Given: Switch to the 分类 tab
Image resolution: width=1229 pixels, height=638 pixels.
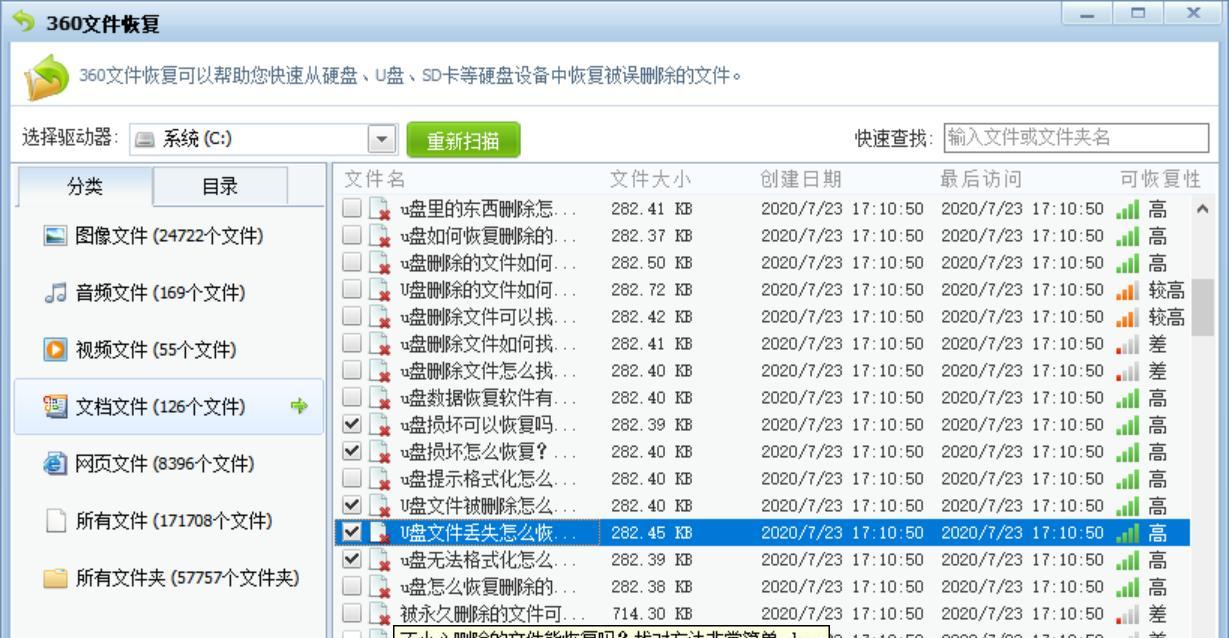Looking at the screenshot, I should (83, 186).
